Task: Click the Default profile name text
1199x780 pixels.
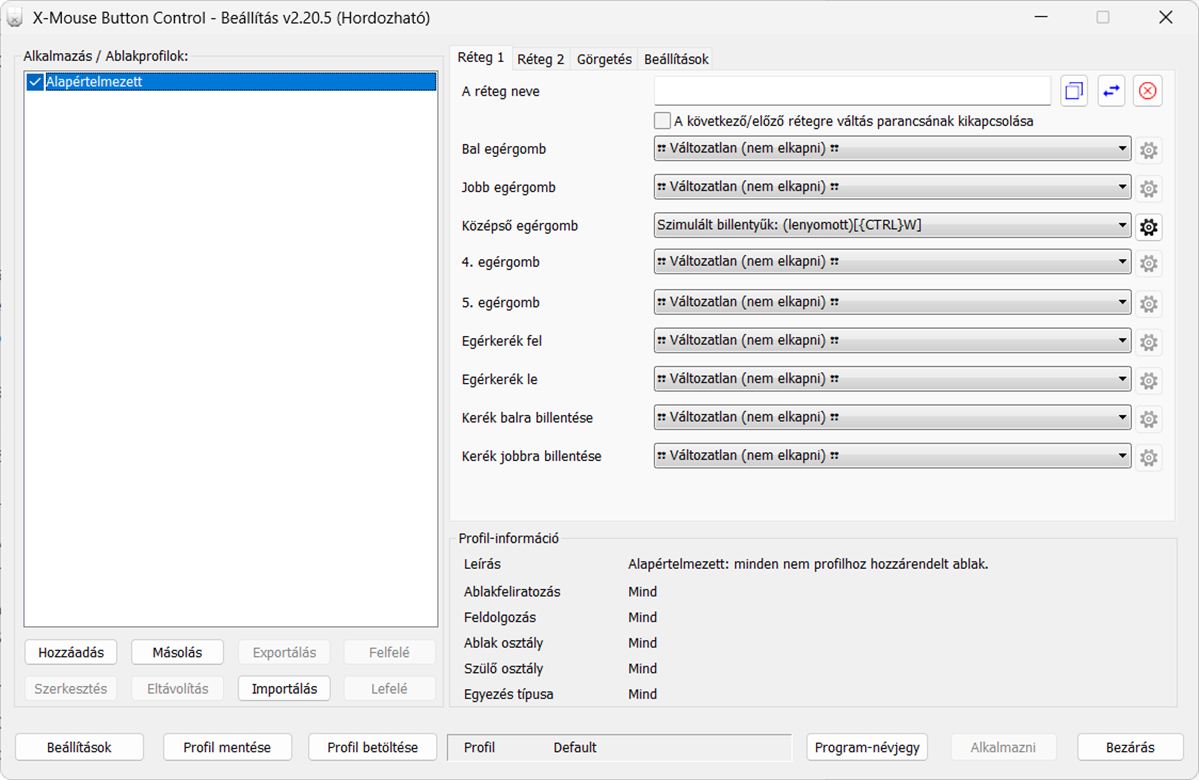Action: click(575, 747)
